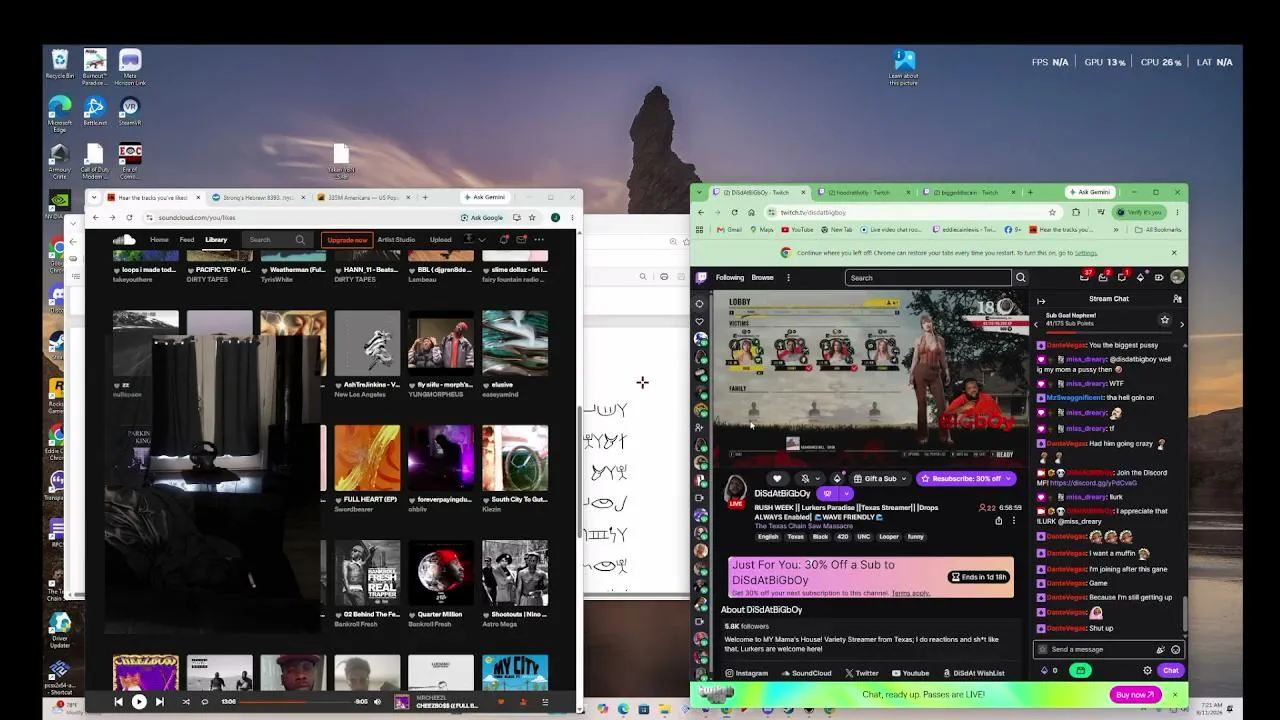Like the currently playing SoundCloud track

coord(502,702)
